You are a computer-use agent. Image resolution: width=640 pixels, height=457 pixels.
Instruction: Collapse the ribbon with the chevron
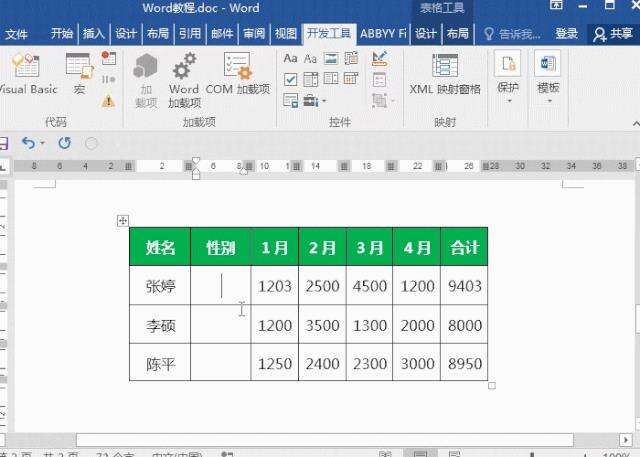[x=636, y=123]
